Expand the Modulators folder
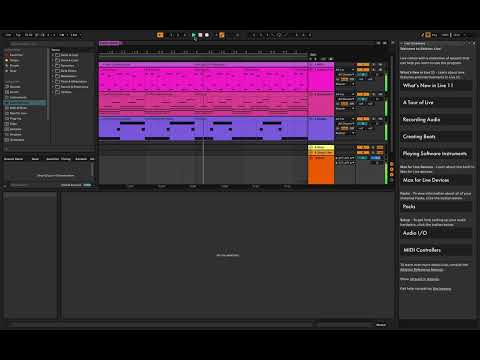 point(53,76)
